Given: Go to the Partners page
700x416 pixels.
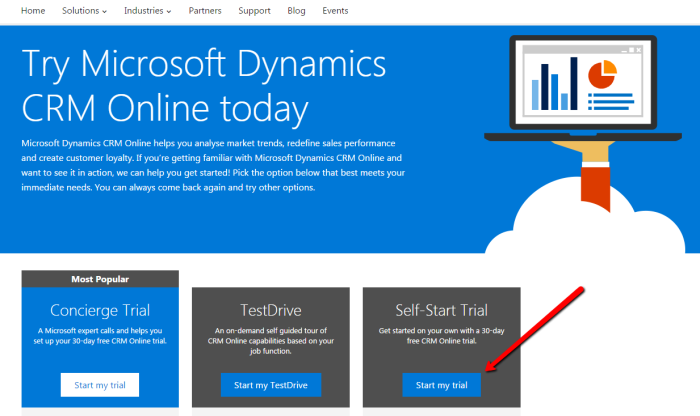Looking at the screenshot, I should [205, 11].
